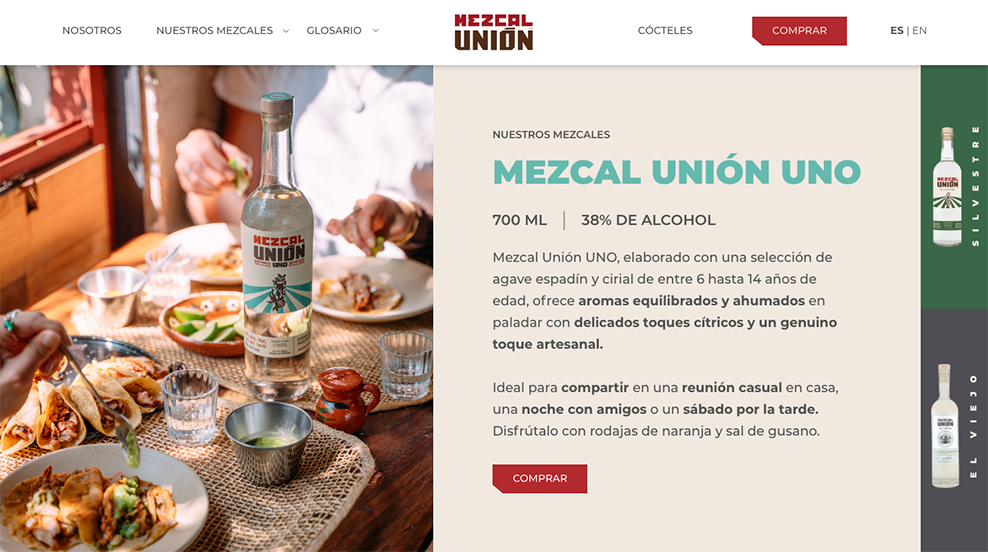Open the Nosotros menu item

pos(92,30)
